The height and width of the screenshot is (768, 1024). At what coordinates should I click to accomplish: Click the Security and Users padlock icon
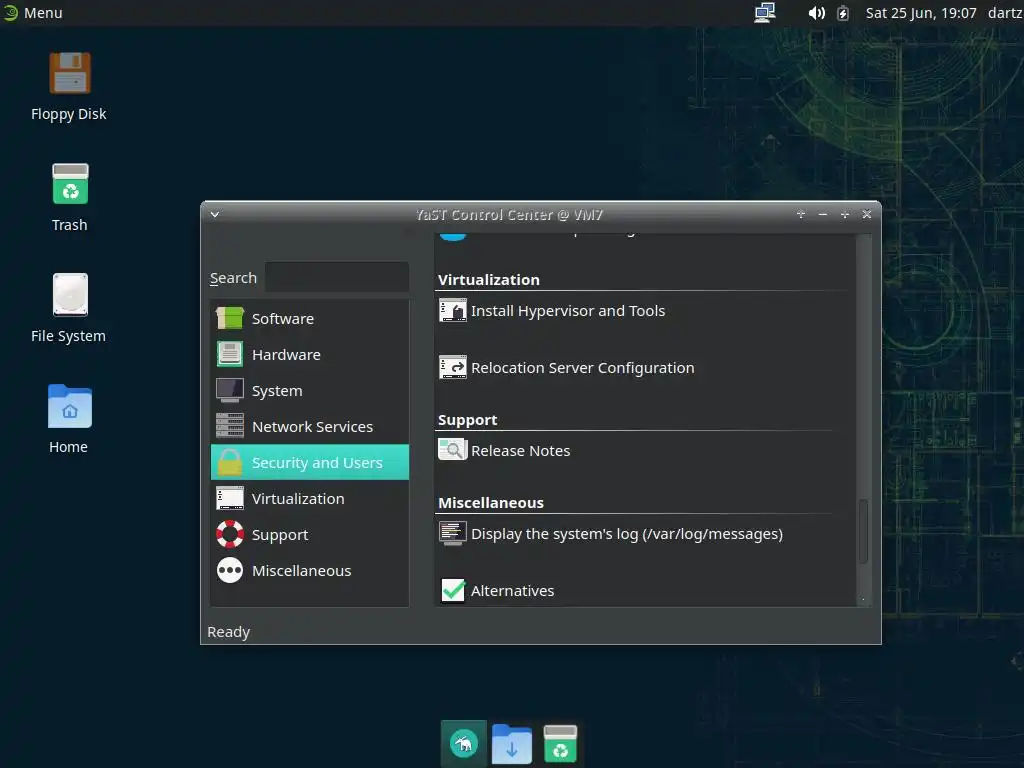tap(230, 462)
